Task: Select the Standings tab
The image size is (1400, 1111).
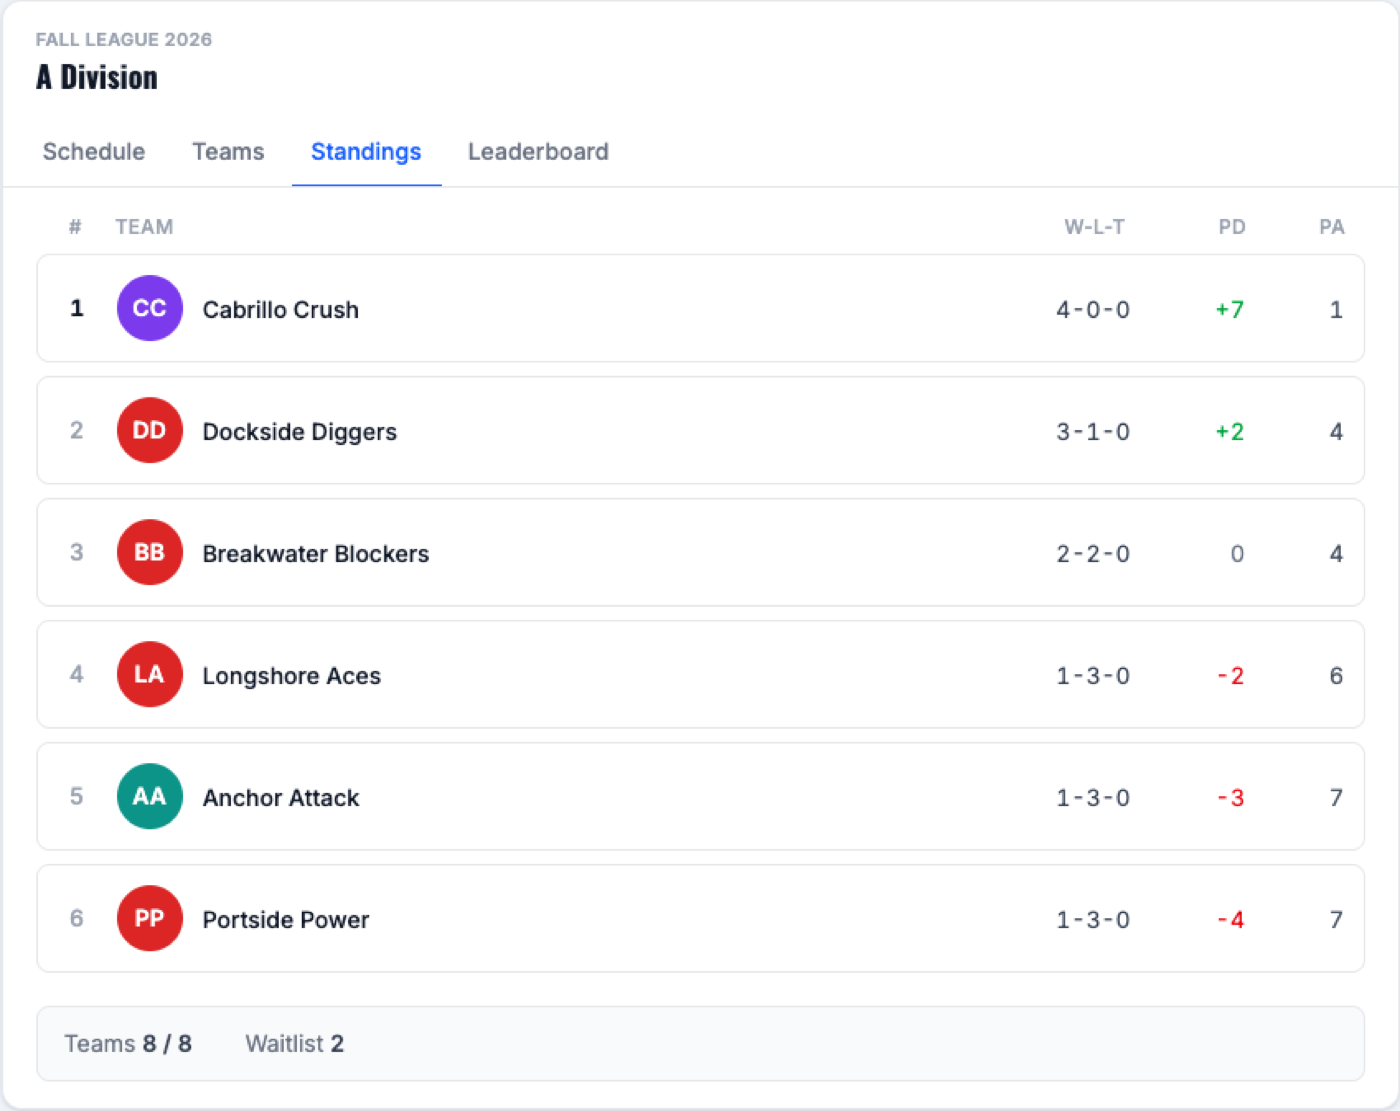Action: [x=366, y=152]
